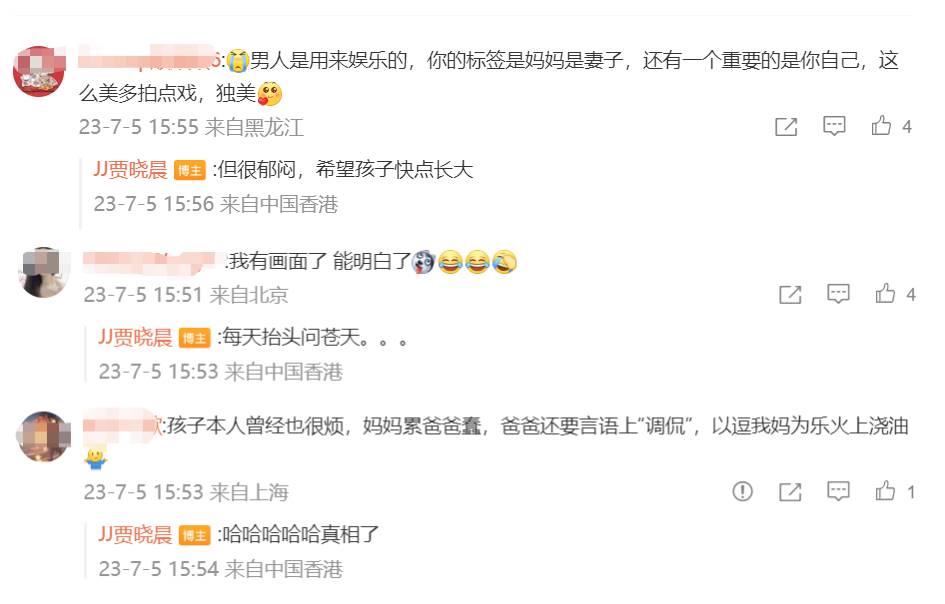Like the 我有画面了 comment from 北京
The width and height of the screenshot is (945, 604).
point(885,293)
